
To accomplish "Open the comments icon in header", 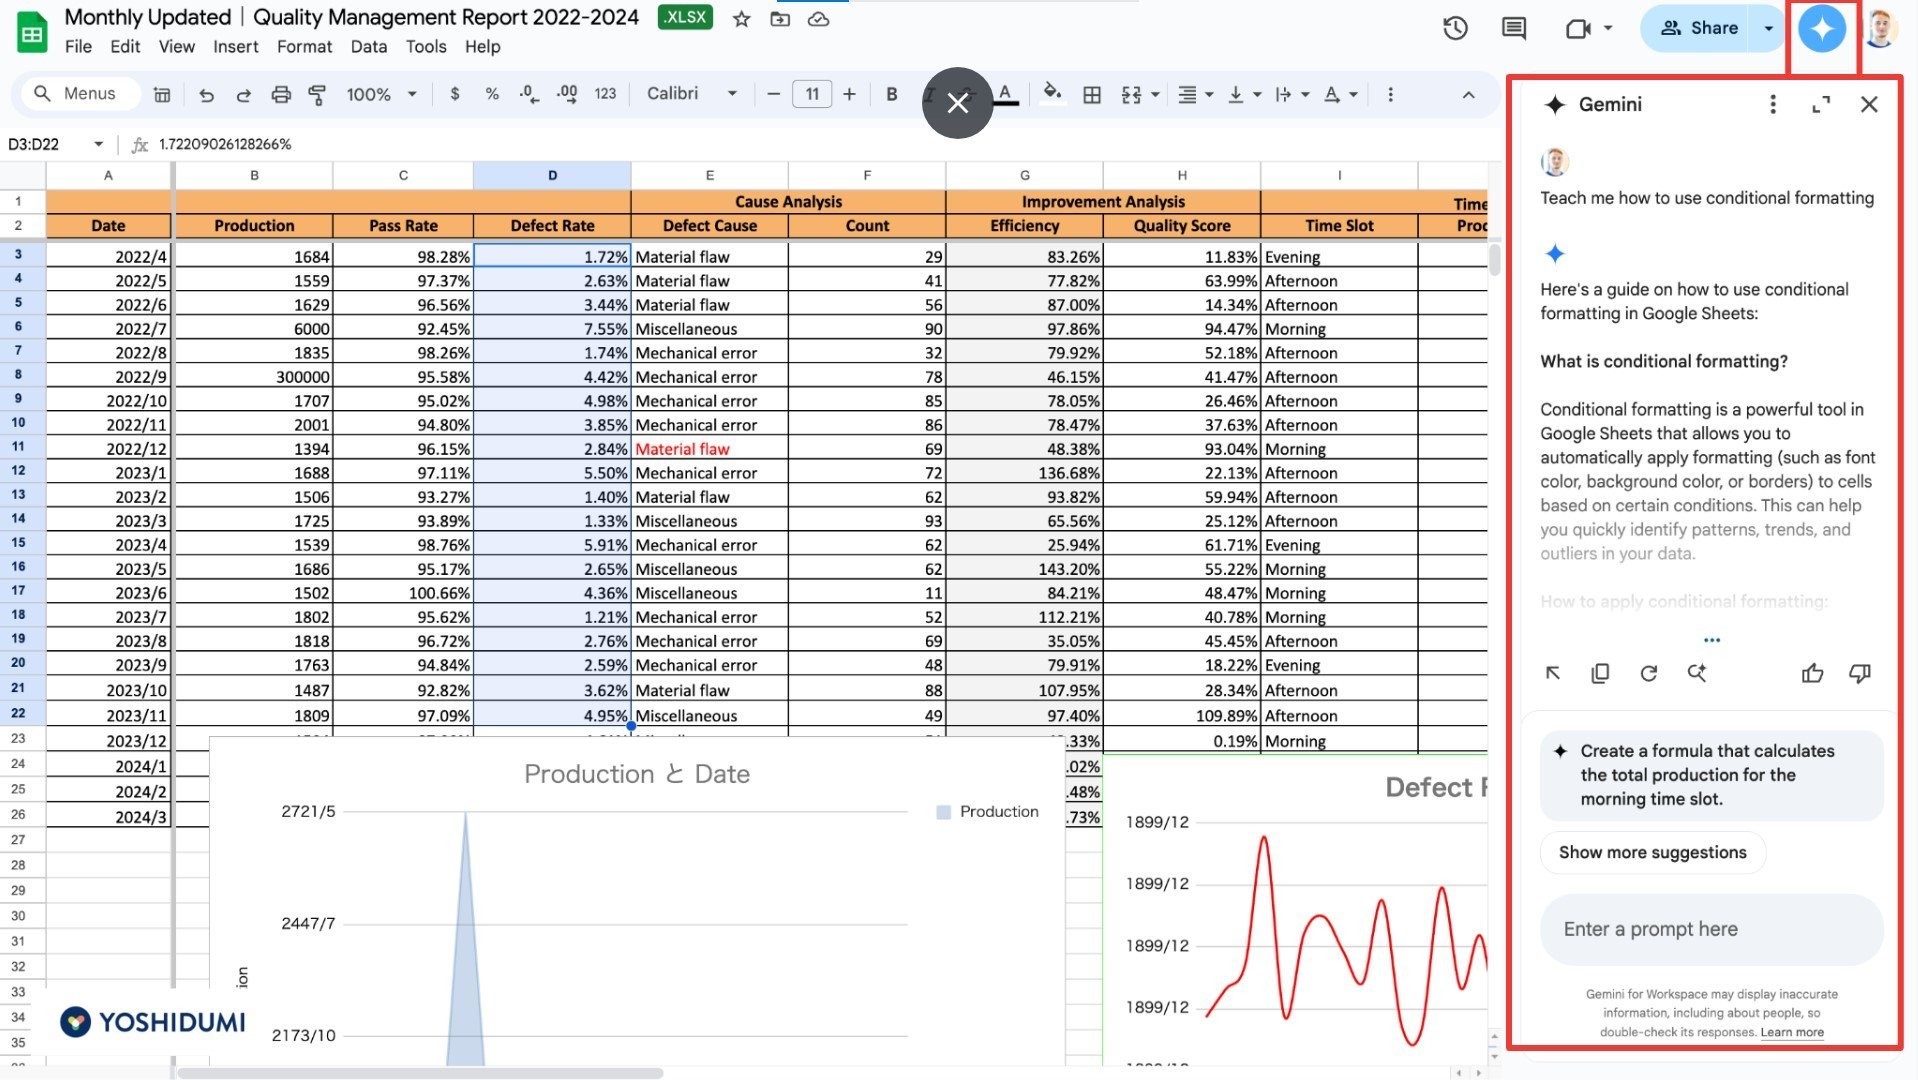I will tap(1514, 28).
